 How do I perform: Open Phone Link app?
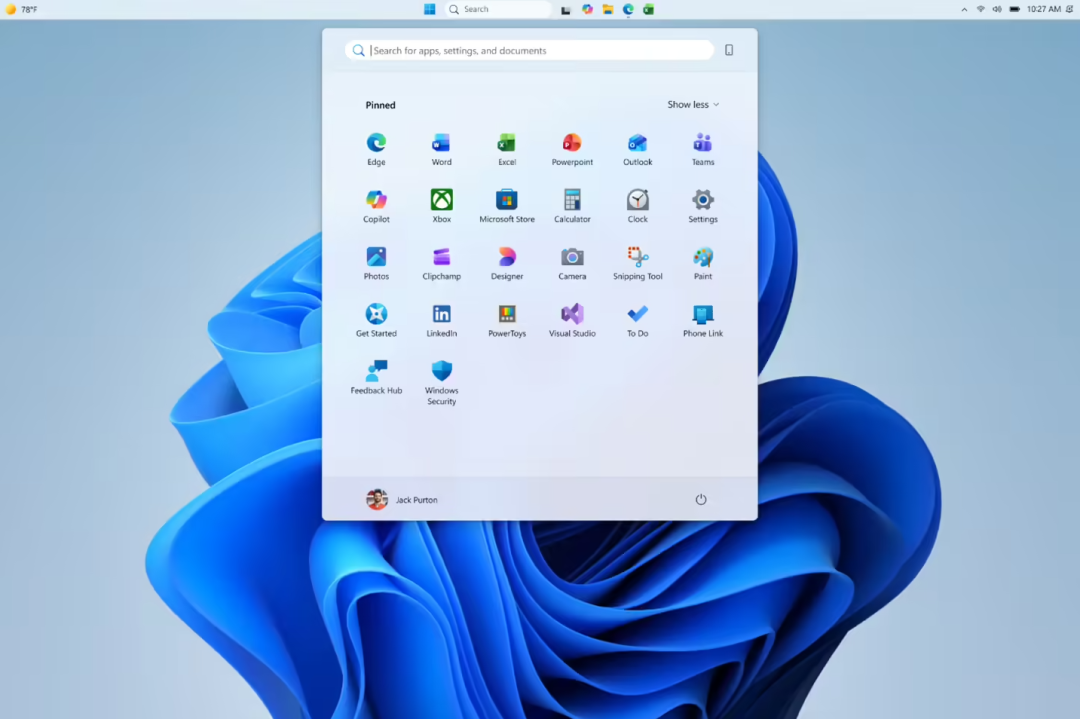(703, 321)
